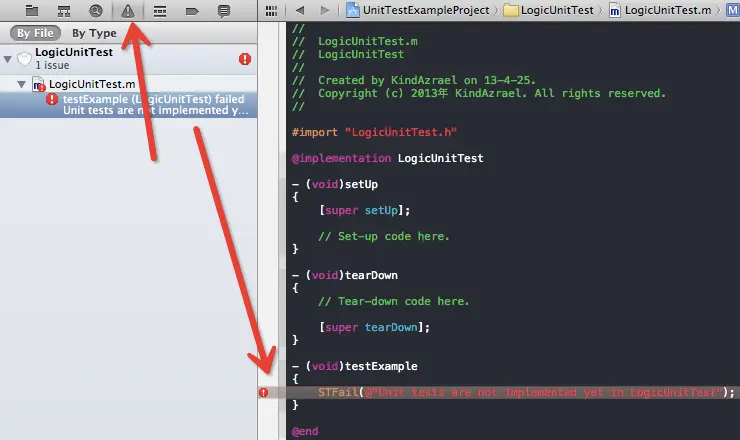740x440 pixels.
Task: Open the Debug navigator
Action: 160,10
